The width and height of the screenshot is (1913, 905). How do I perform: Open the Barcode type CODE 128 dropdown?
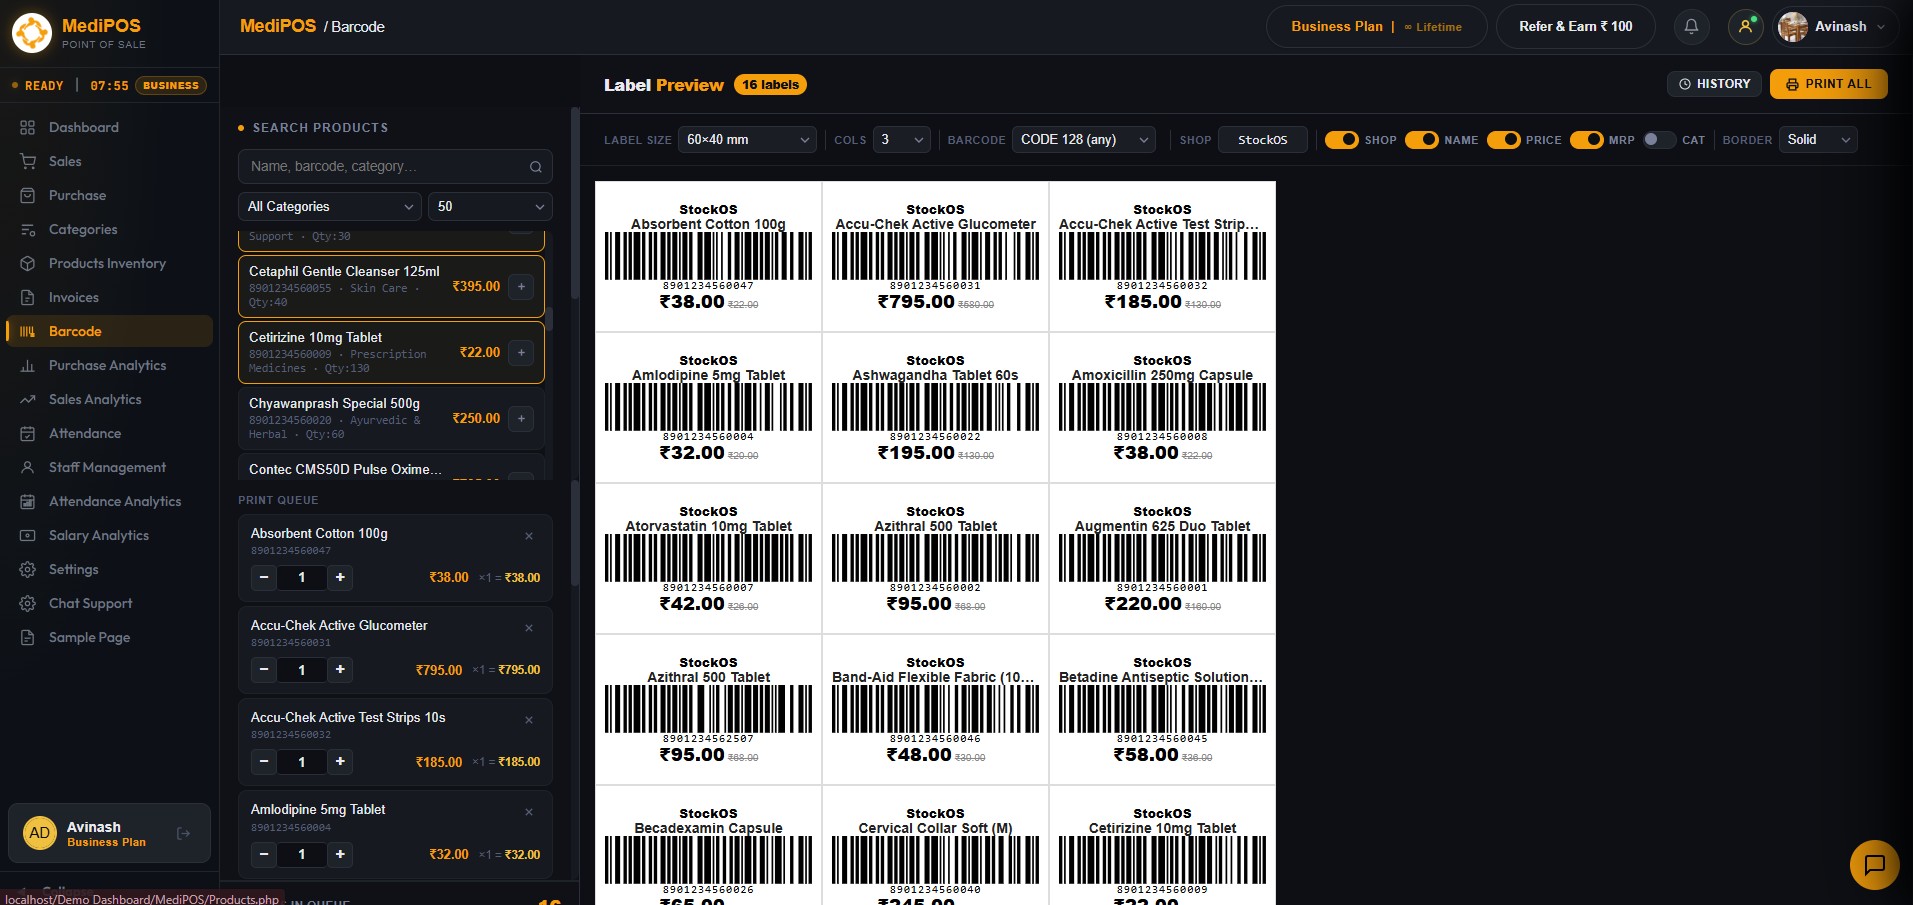(1084, 140)
